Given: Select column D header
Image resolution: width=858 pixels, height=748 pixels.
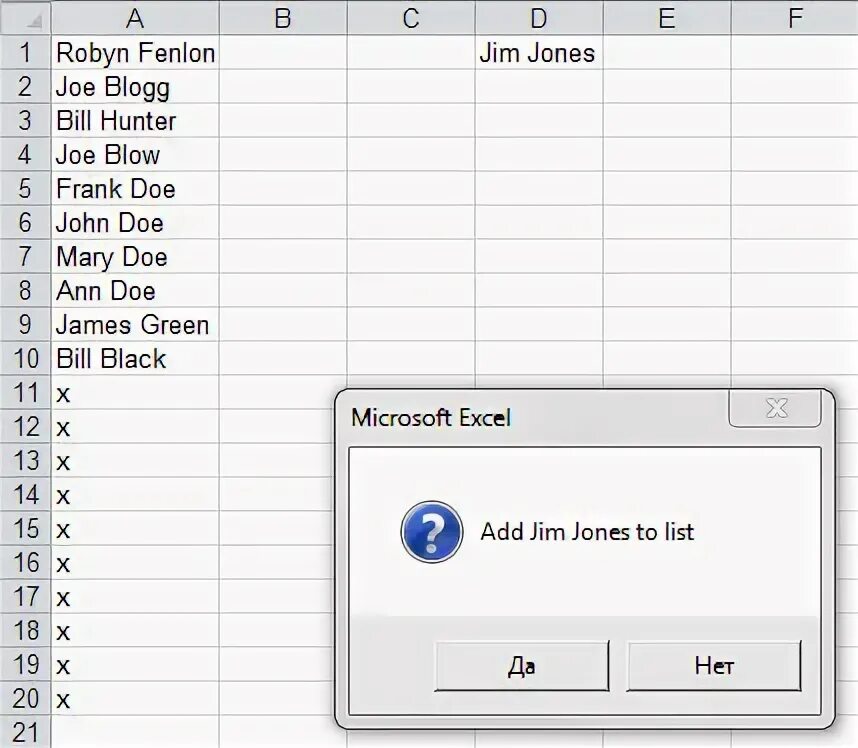Looking at the screenshot, I should pos(539,18).
